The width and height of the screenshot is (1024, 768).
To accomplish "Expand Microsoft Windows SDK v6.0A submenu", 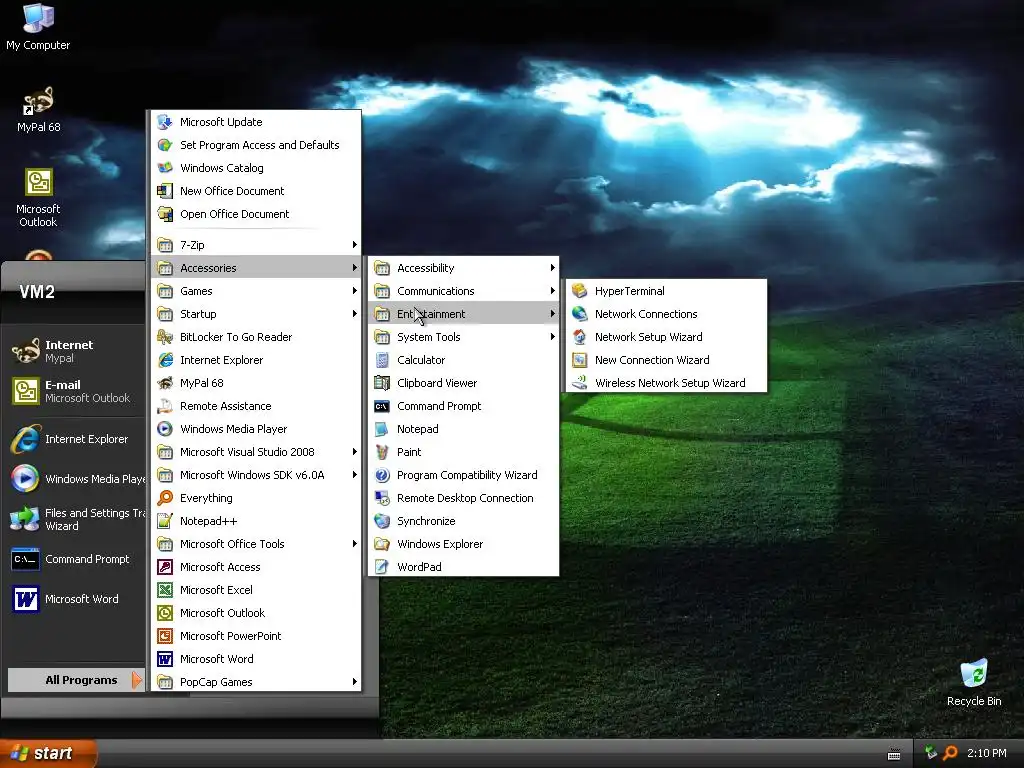I will 256,475.
